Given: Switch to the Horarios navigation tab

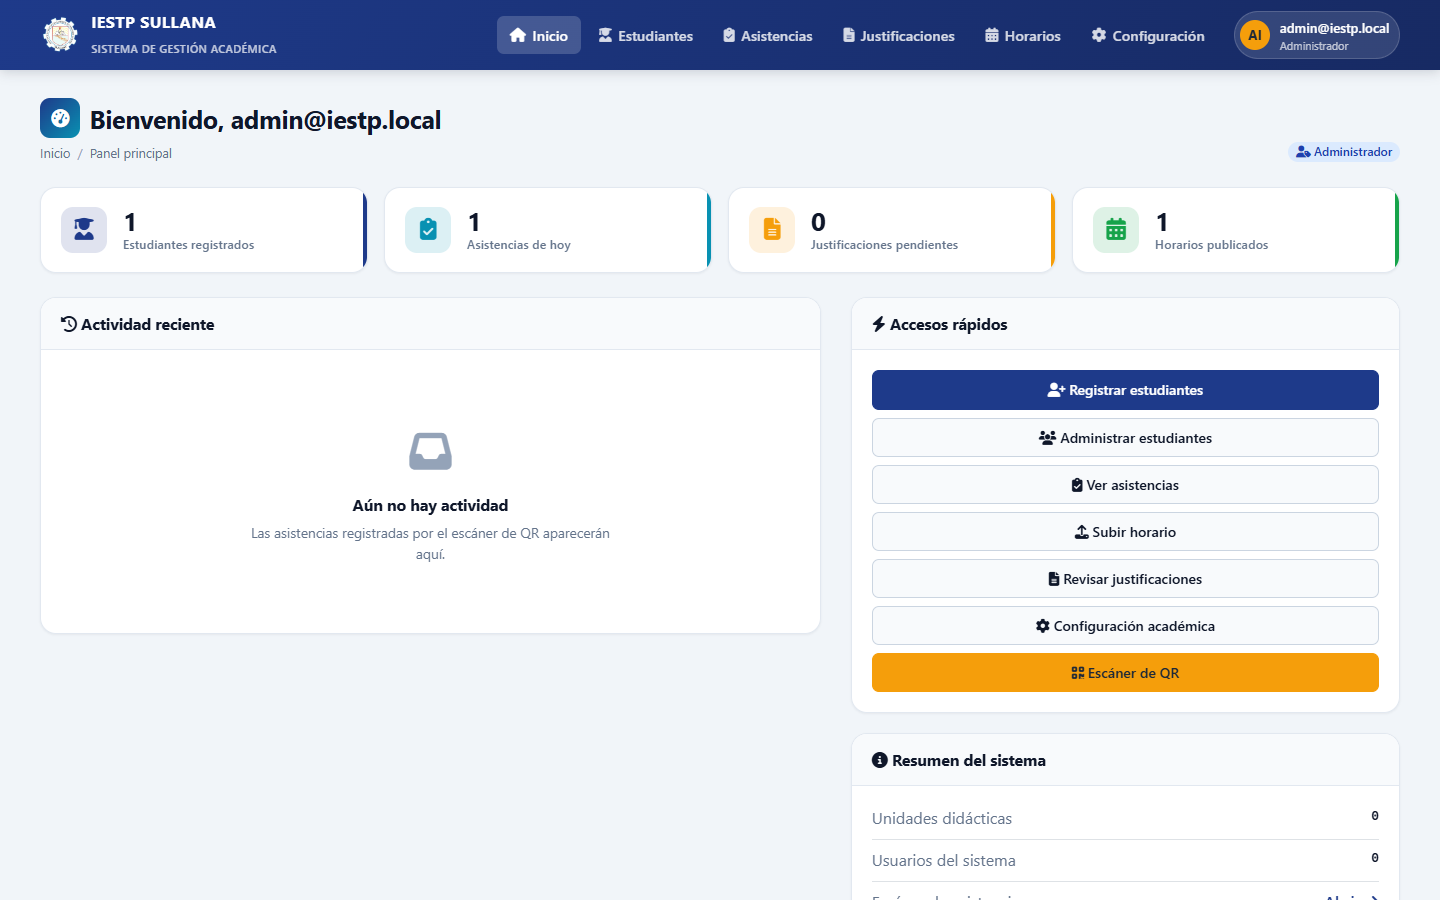Looking at the screenshot, I should [x=1023, y=35].
